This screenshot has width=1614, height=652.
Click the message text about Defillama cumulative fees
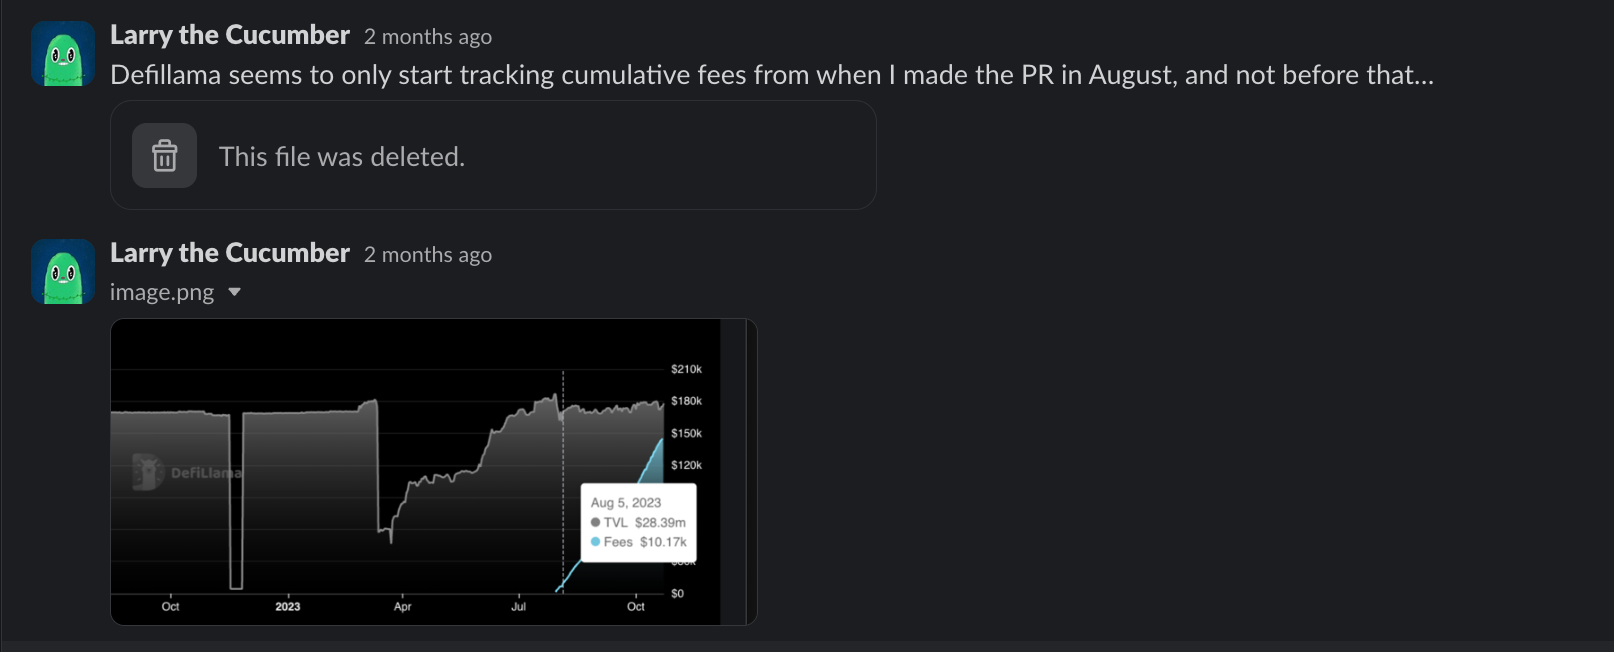pyautogui.click(x=771, y=75)
